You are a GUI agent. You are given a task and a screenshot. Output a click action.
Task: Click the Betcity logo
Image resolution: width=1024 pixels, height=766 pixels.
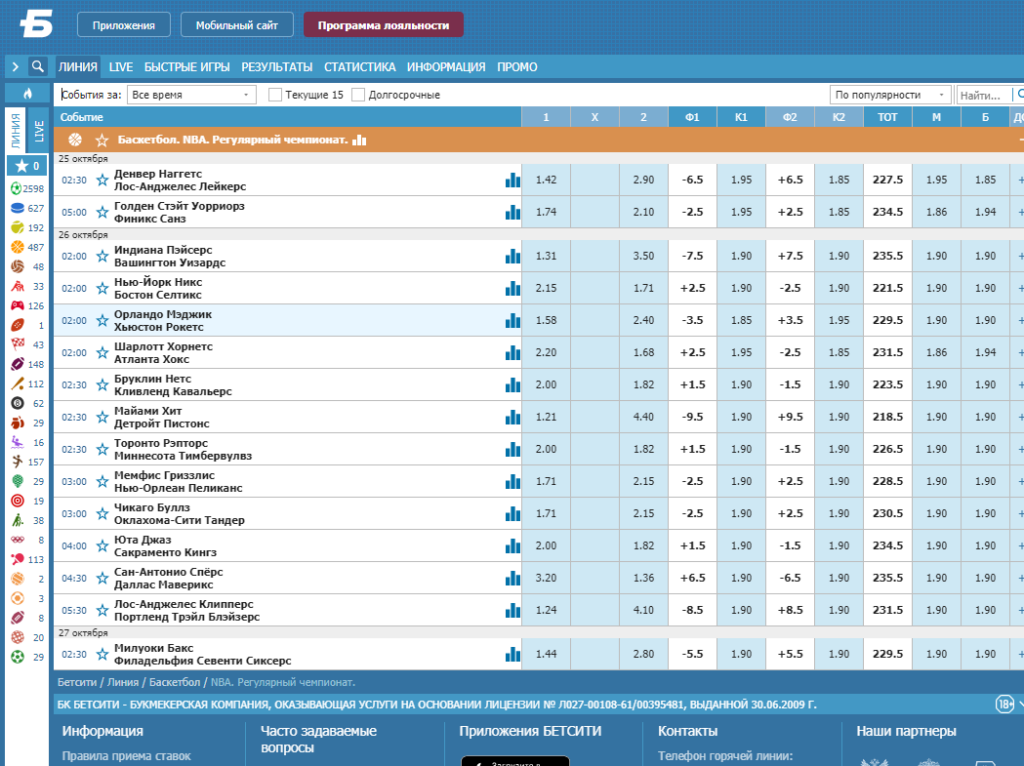click(x=36, y=24)
